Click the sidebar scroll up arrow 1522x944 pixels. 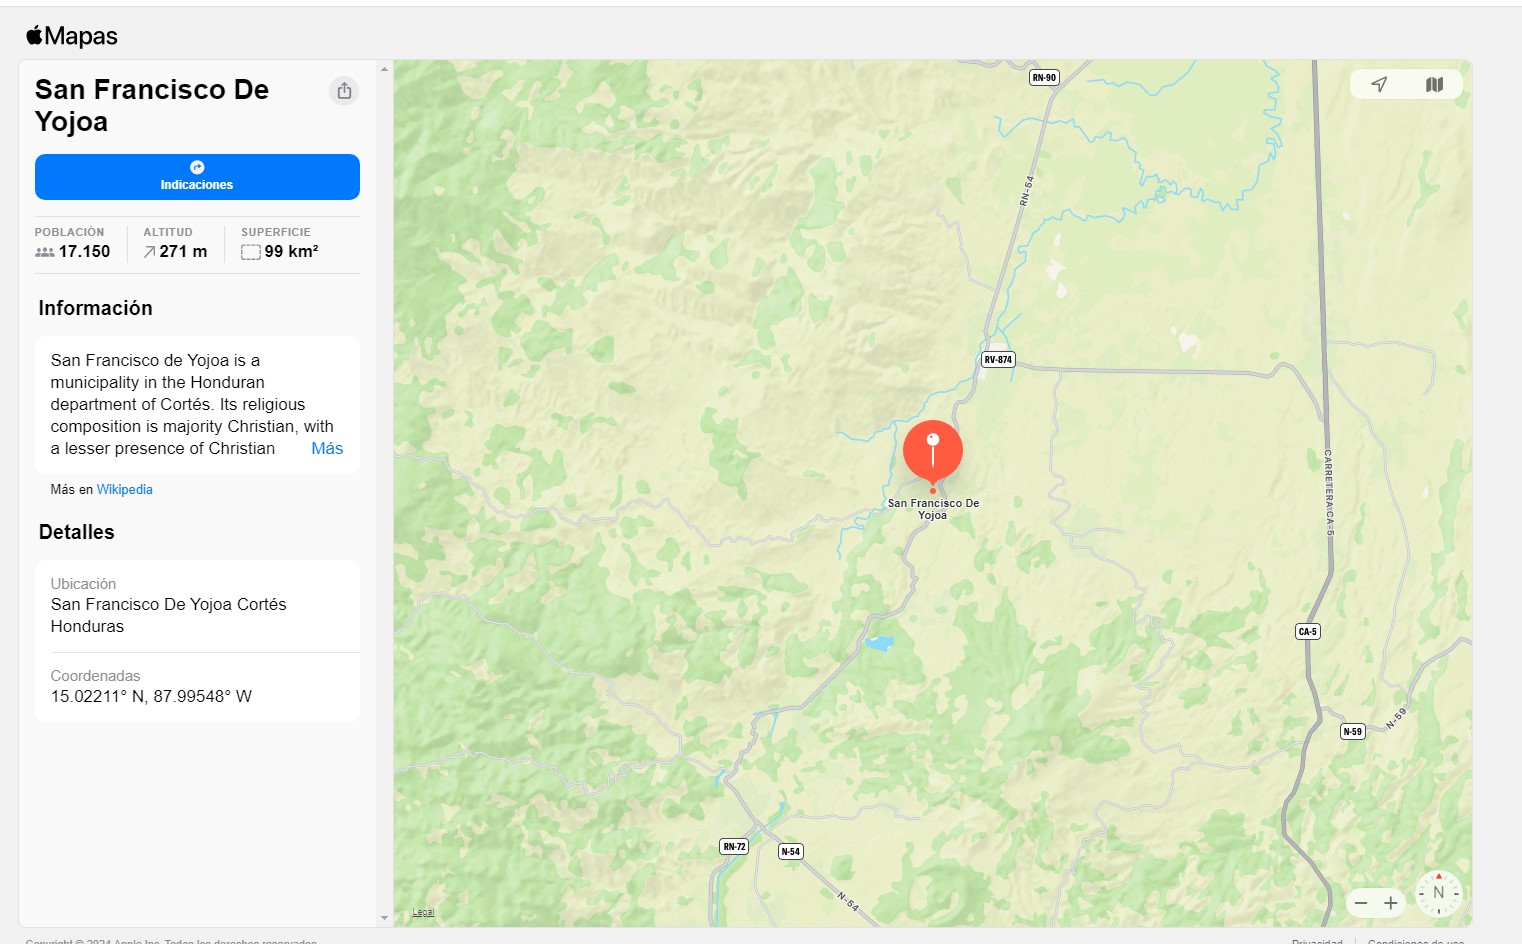point(384,69)
